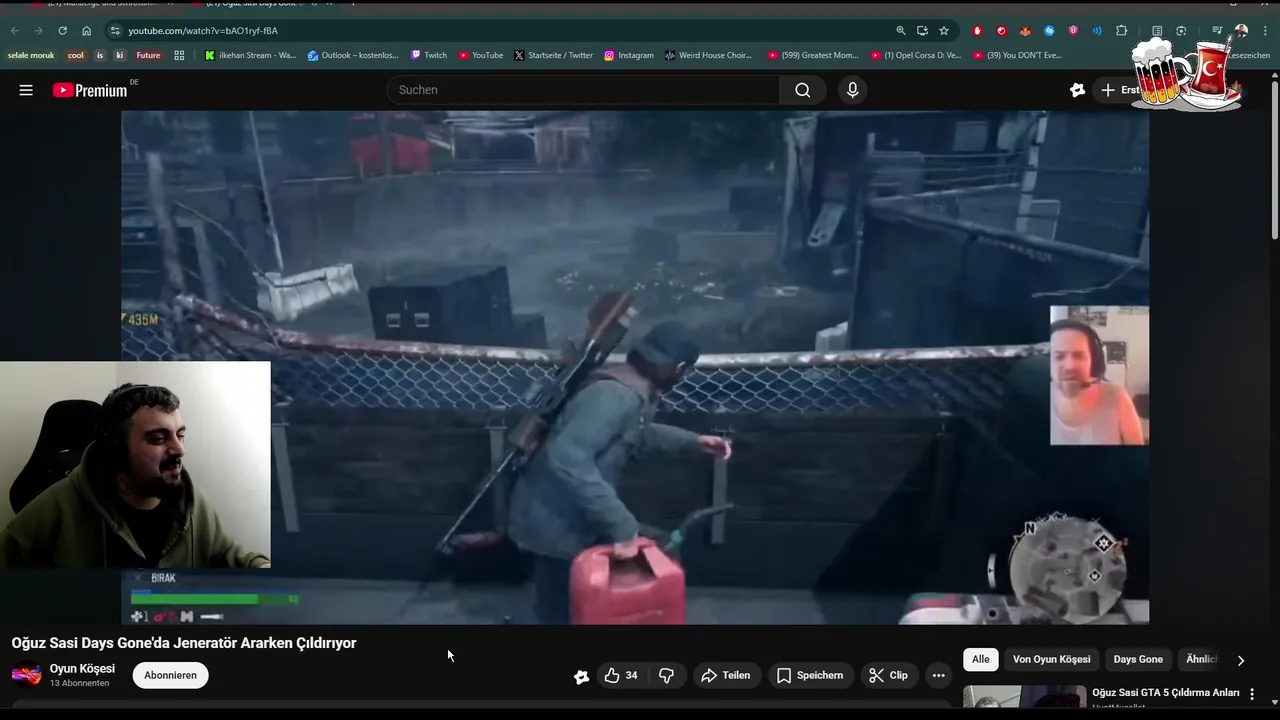Click the browser forward arrow
1280x720 pixels.
pos(38,31)
